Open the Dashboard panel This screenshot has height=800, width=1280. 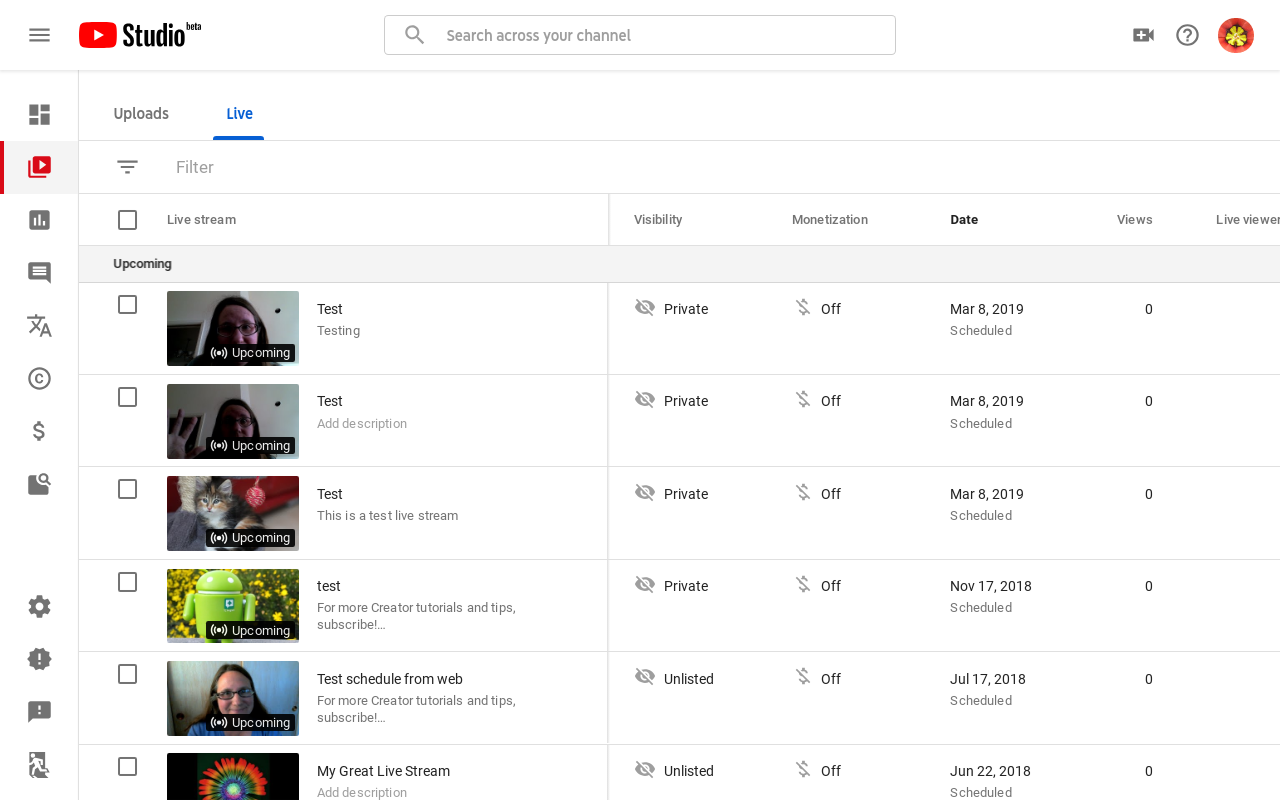(40, 114)
